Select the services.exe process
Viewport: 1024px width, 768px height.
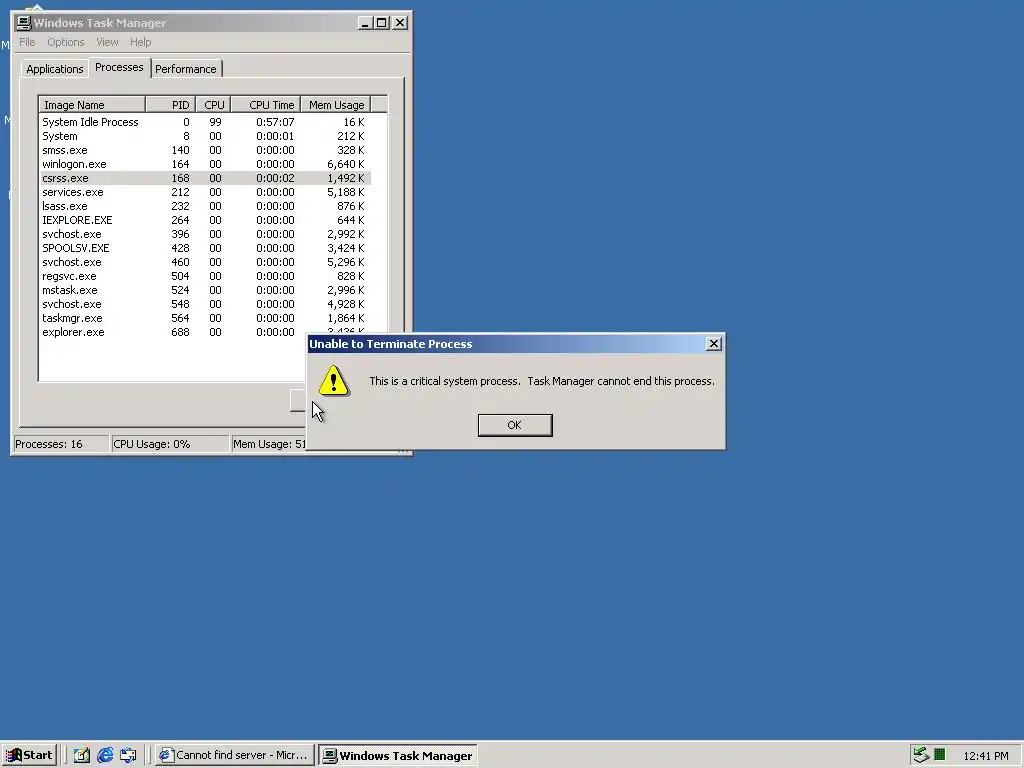204,192
